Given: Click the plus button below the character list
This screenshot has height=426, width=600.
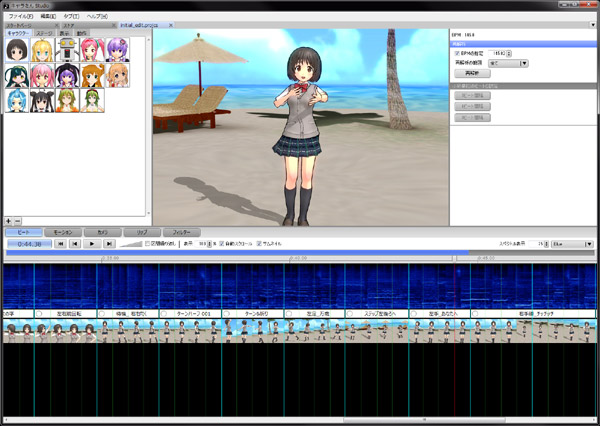Looking at the screenshot, I should coord(9,220).
